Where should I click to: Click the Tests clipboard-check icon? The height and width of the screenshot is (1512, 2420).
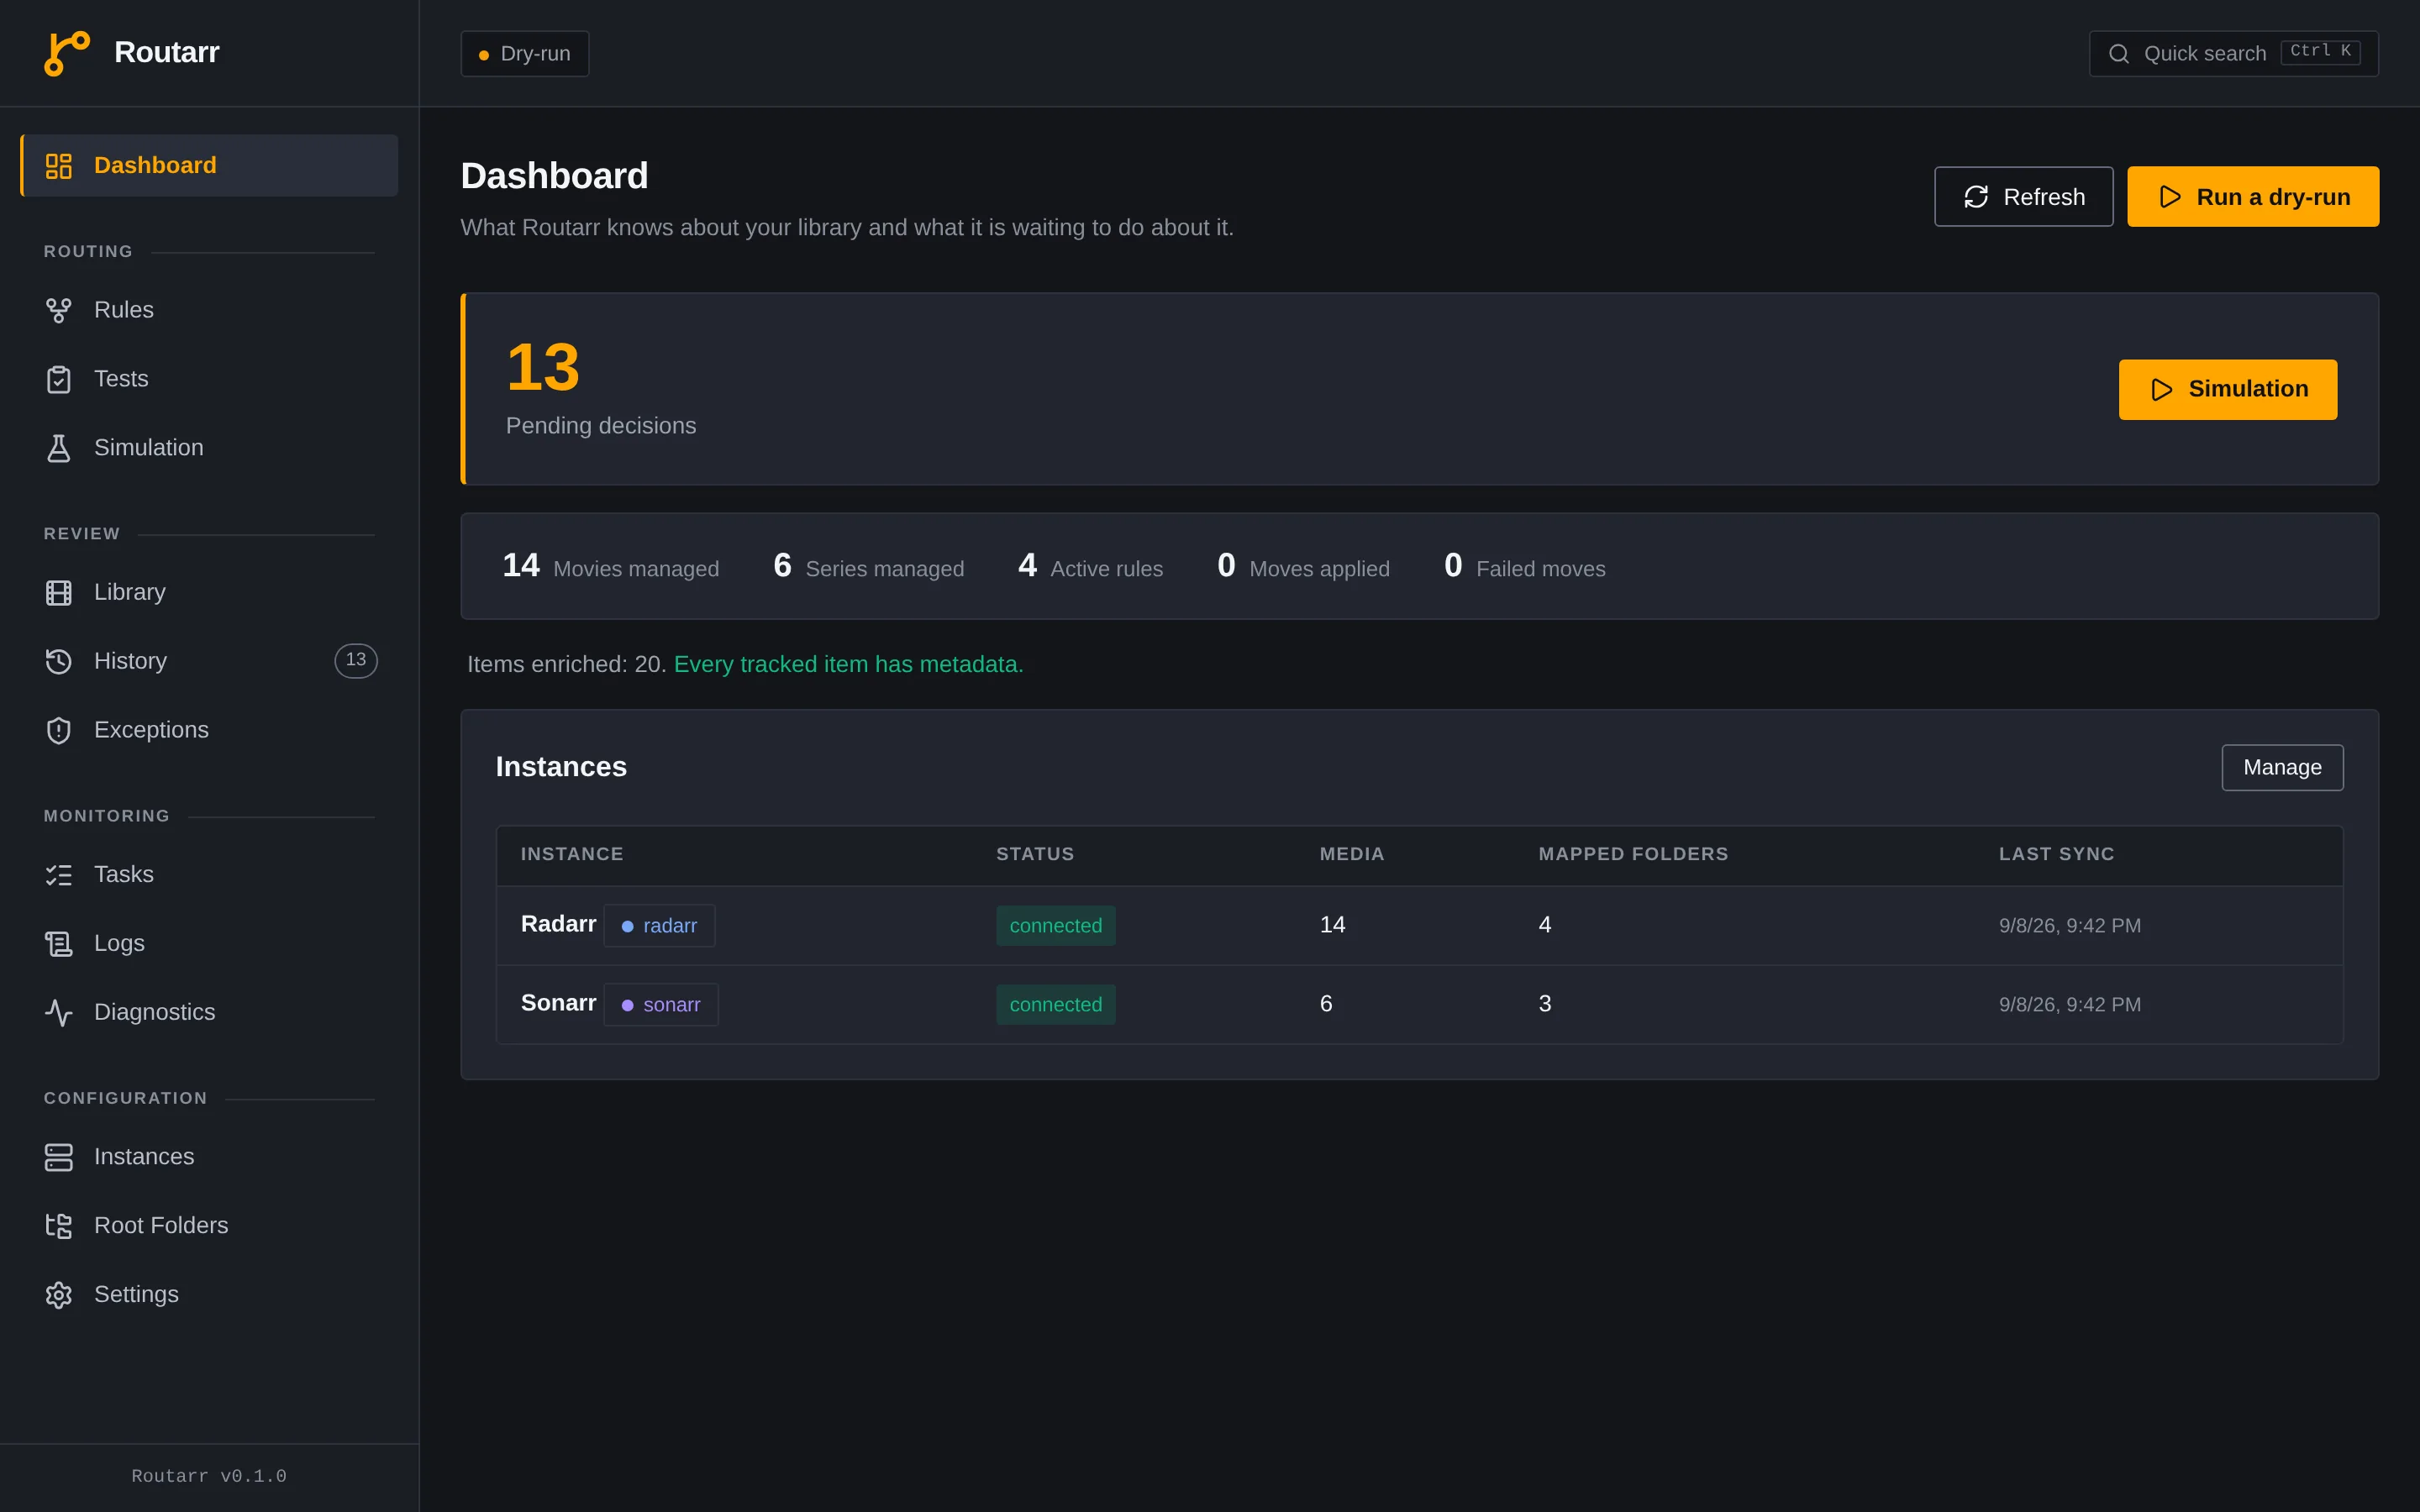click(59, 379)
